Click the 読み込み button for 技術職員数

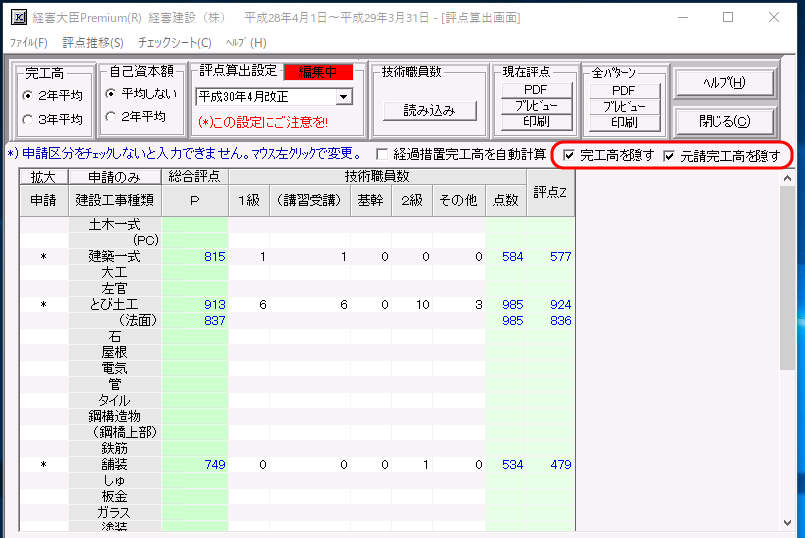pyautogui.click(x=430, y=110)
